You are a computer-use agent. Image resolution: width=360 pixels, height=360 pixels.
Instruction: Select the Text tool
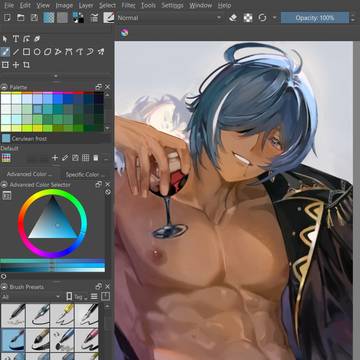point(16,39)
